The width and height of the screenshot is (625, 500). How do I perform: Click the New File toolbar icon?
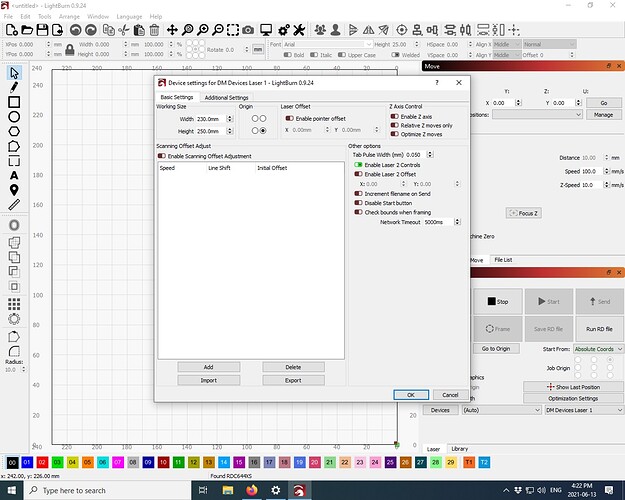tap(12, 30)
